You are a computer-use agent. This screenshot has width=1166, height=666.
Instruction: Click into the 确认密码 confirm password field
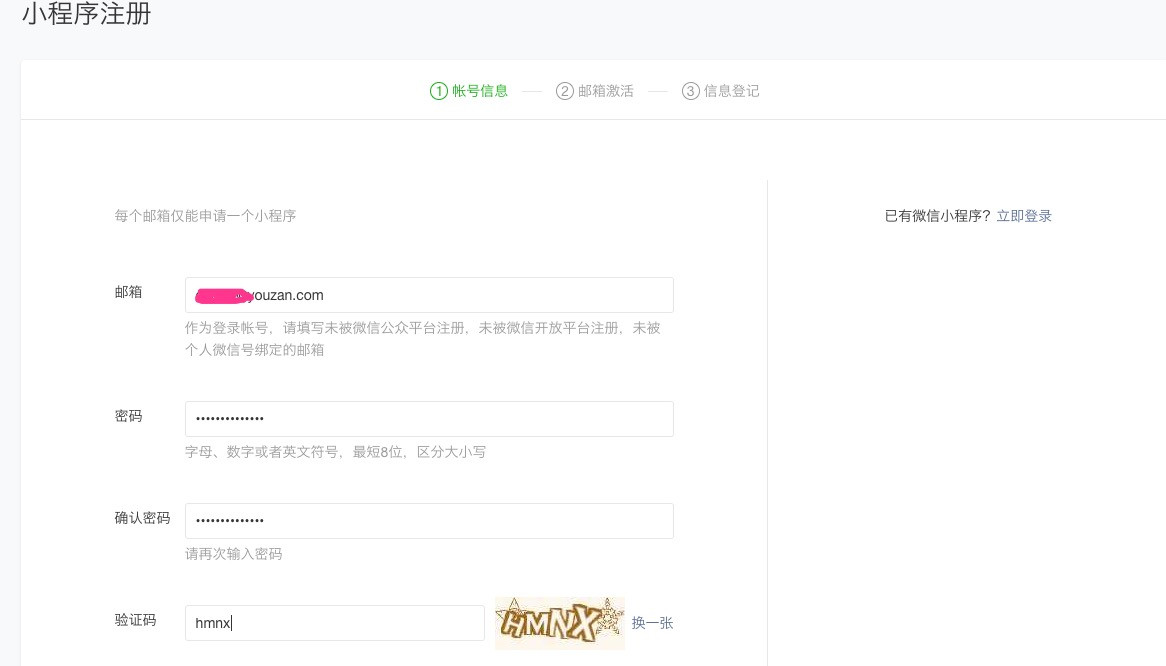429,521
